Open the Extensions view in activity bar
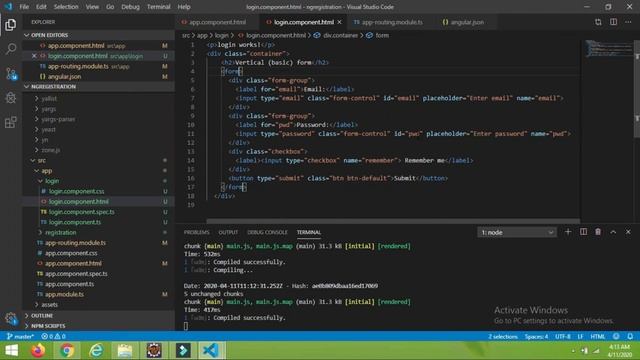 tap(11, 122)
